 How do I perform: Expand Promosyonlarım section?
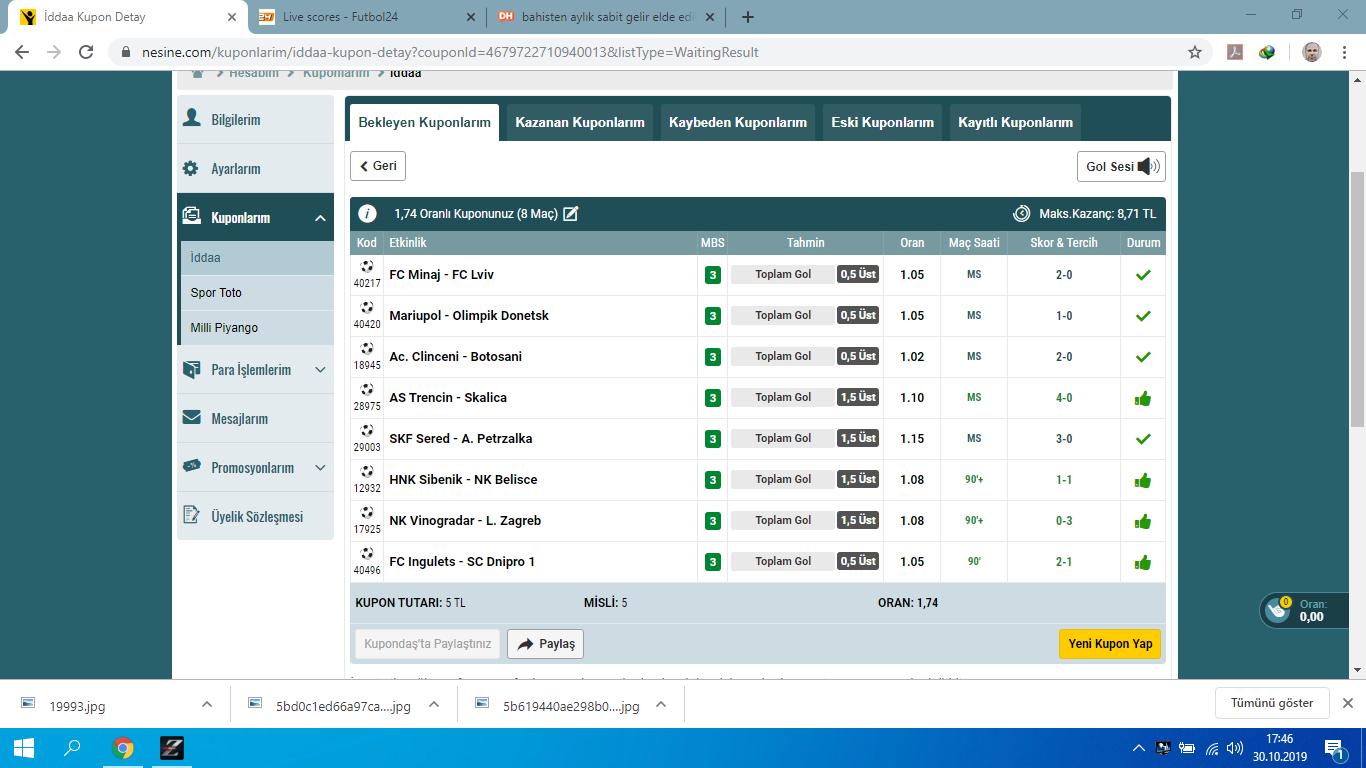320,468
